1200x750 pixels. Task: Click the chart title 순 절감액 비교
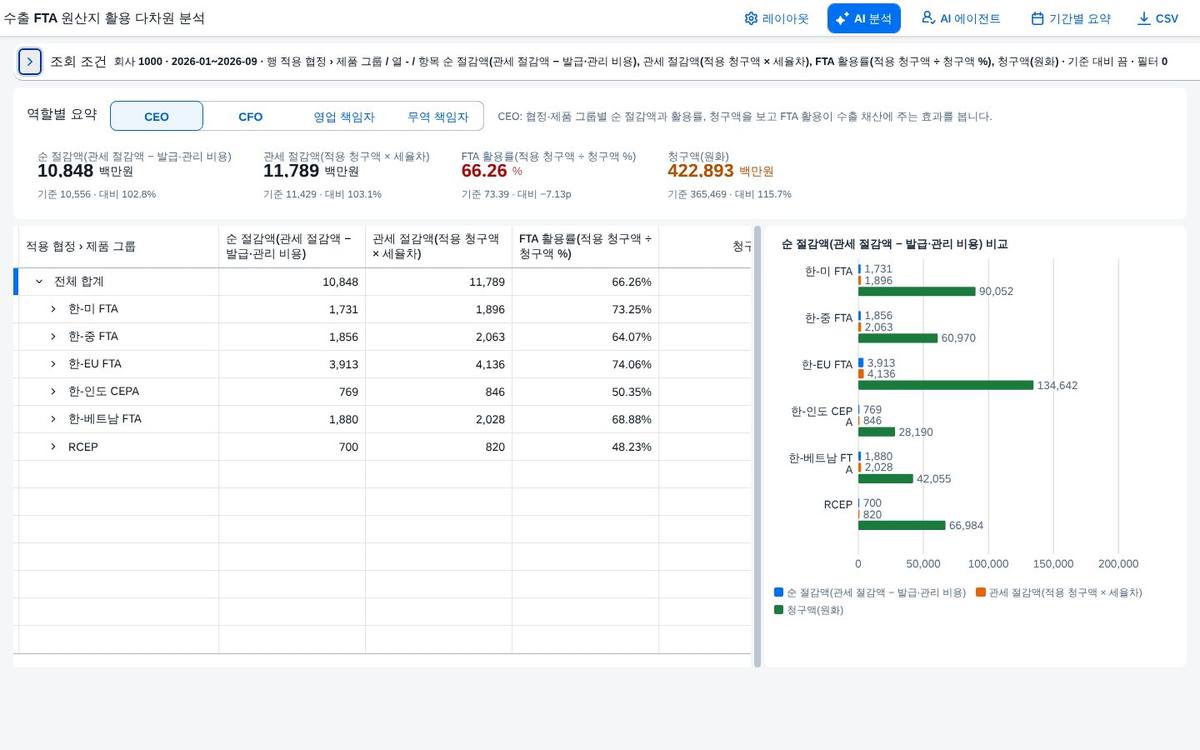coord(894,244)
